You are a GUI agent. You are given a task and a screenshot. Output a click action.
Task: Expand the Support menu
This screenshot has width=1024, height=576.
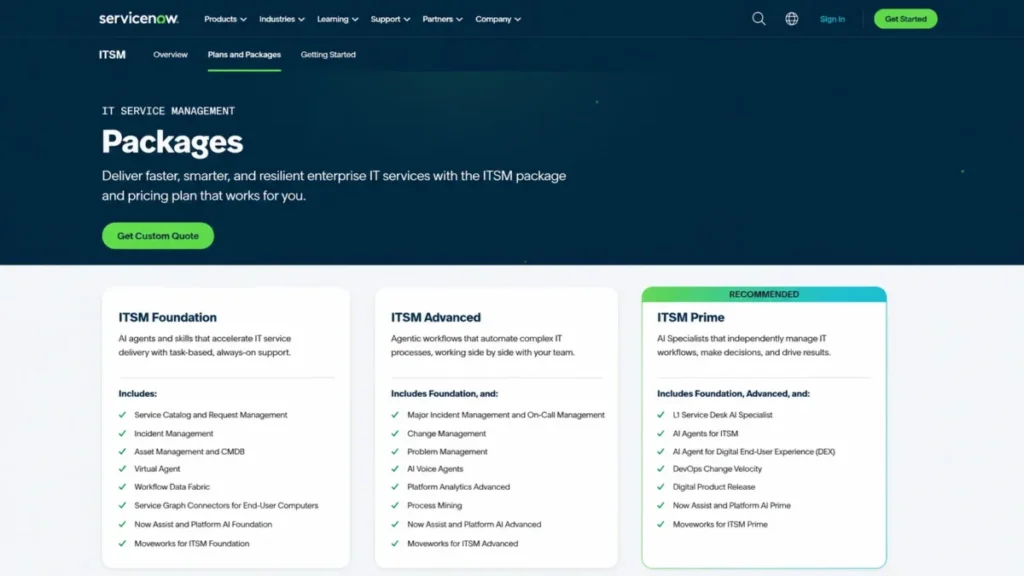[390, 19]
